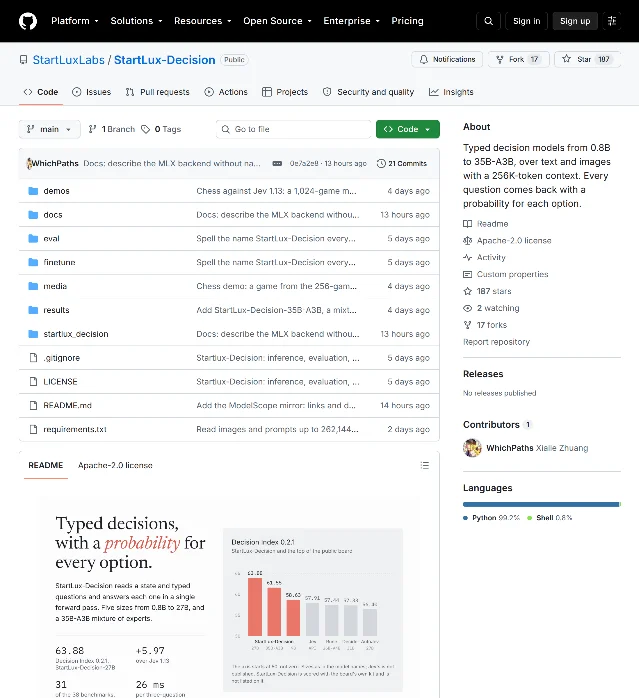Image resolution: width=639 pixels, height=698 pixels.
Task: Click the media folder icon
Action: point(33,286)
